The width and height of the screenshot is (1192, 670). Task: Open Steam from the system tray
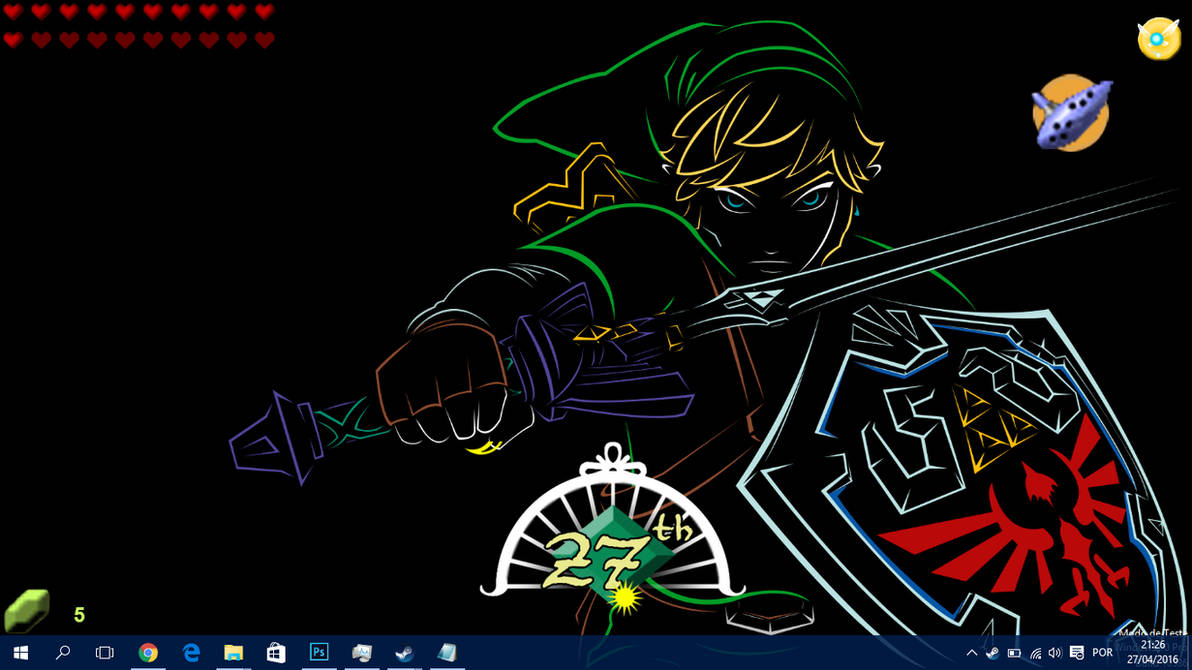pyautogui.click(x=992, y=654)
